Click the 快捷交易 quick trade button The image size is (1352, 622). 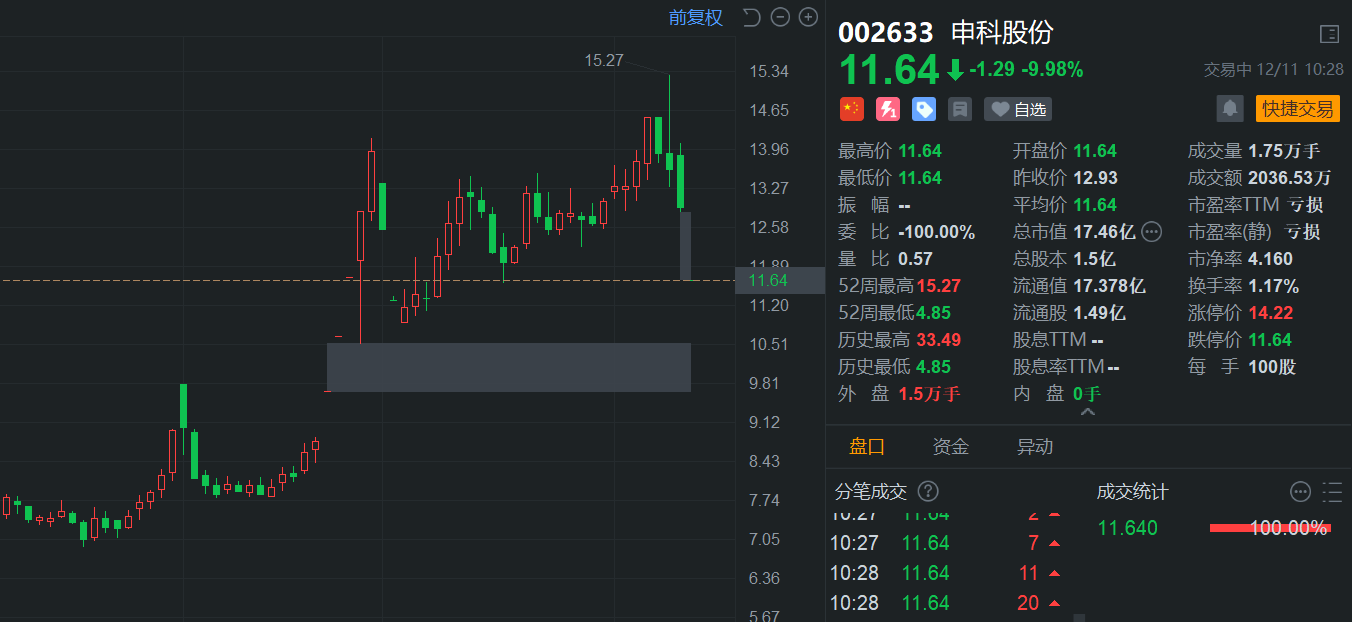click(1297, 109)
